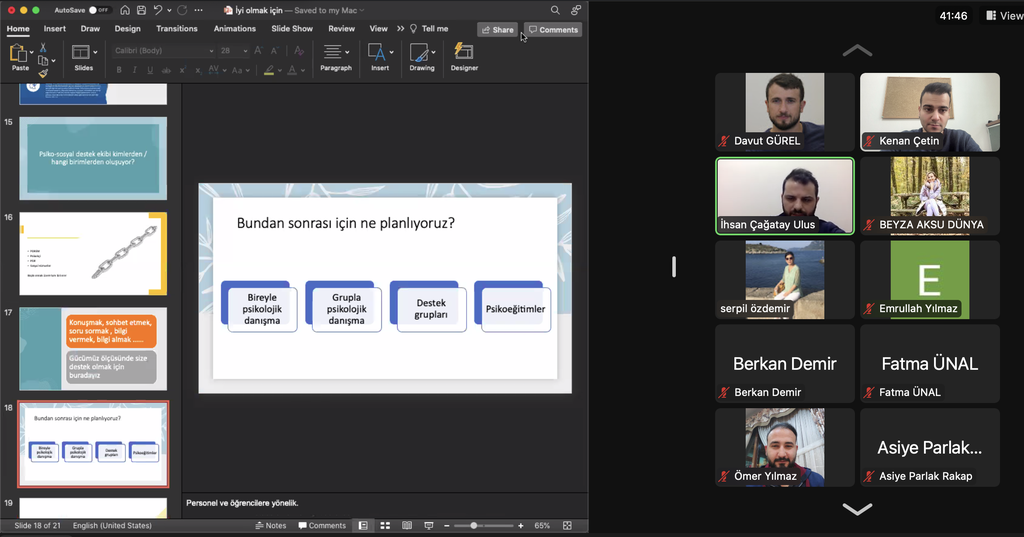1024x537 pixels.
Task: Open the font color swatch
Action: coord(292,70)
